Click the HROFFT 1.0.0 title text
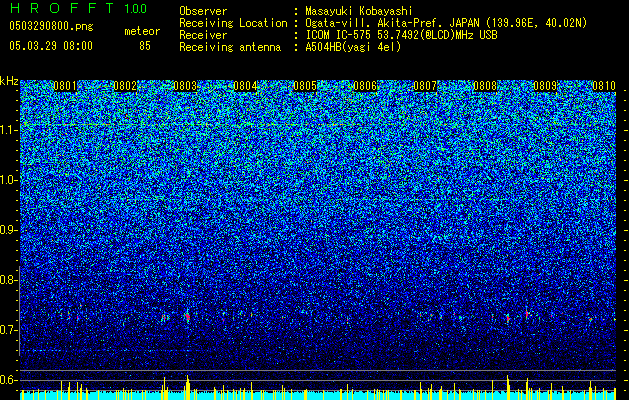The height and width of the screenshot is (400, 629). coord(78,8)
